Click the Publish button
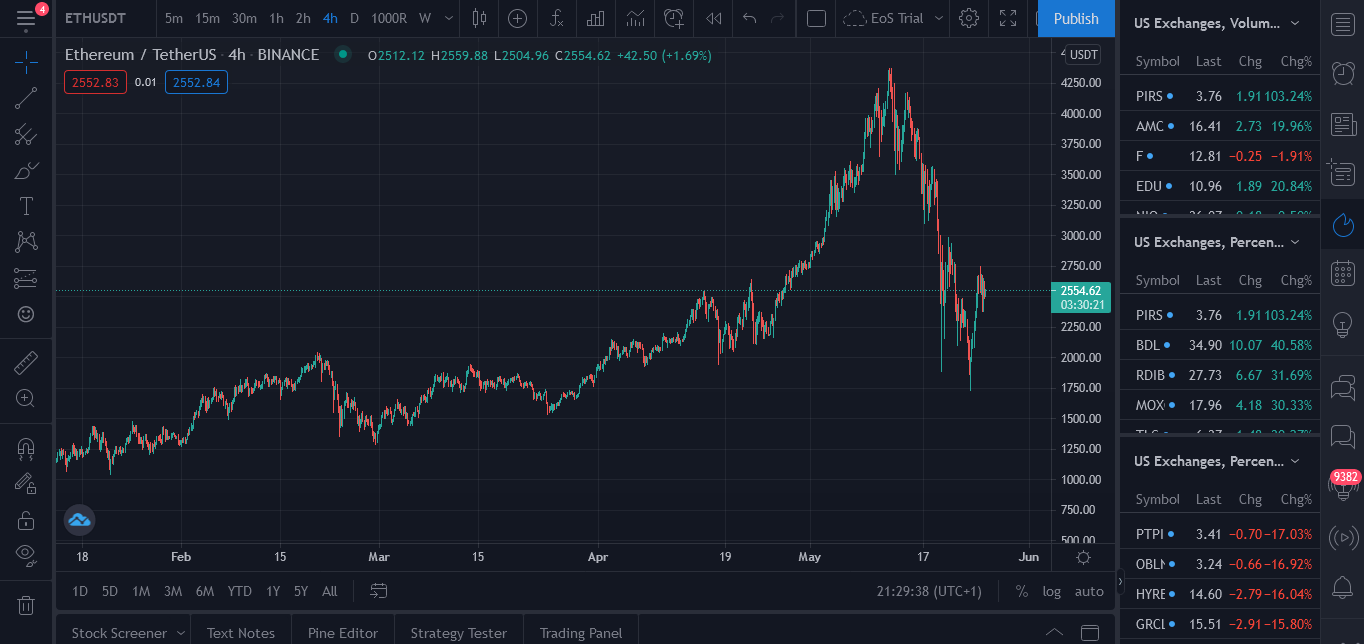 pyautogui.click(x=1076, y=18)
